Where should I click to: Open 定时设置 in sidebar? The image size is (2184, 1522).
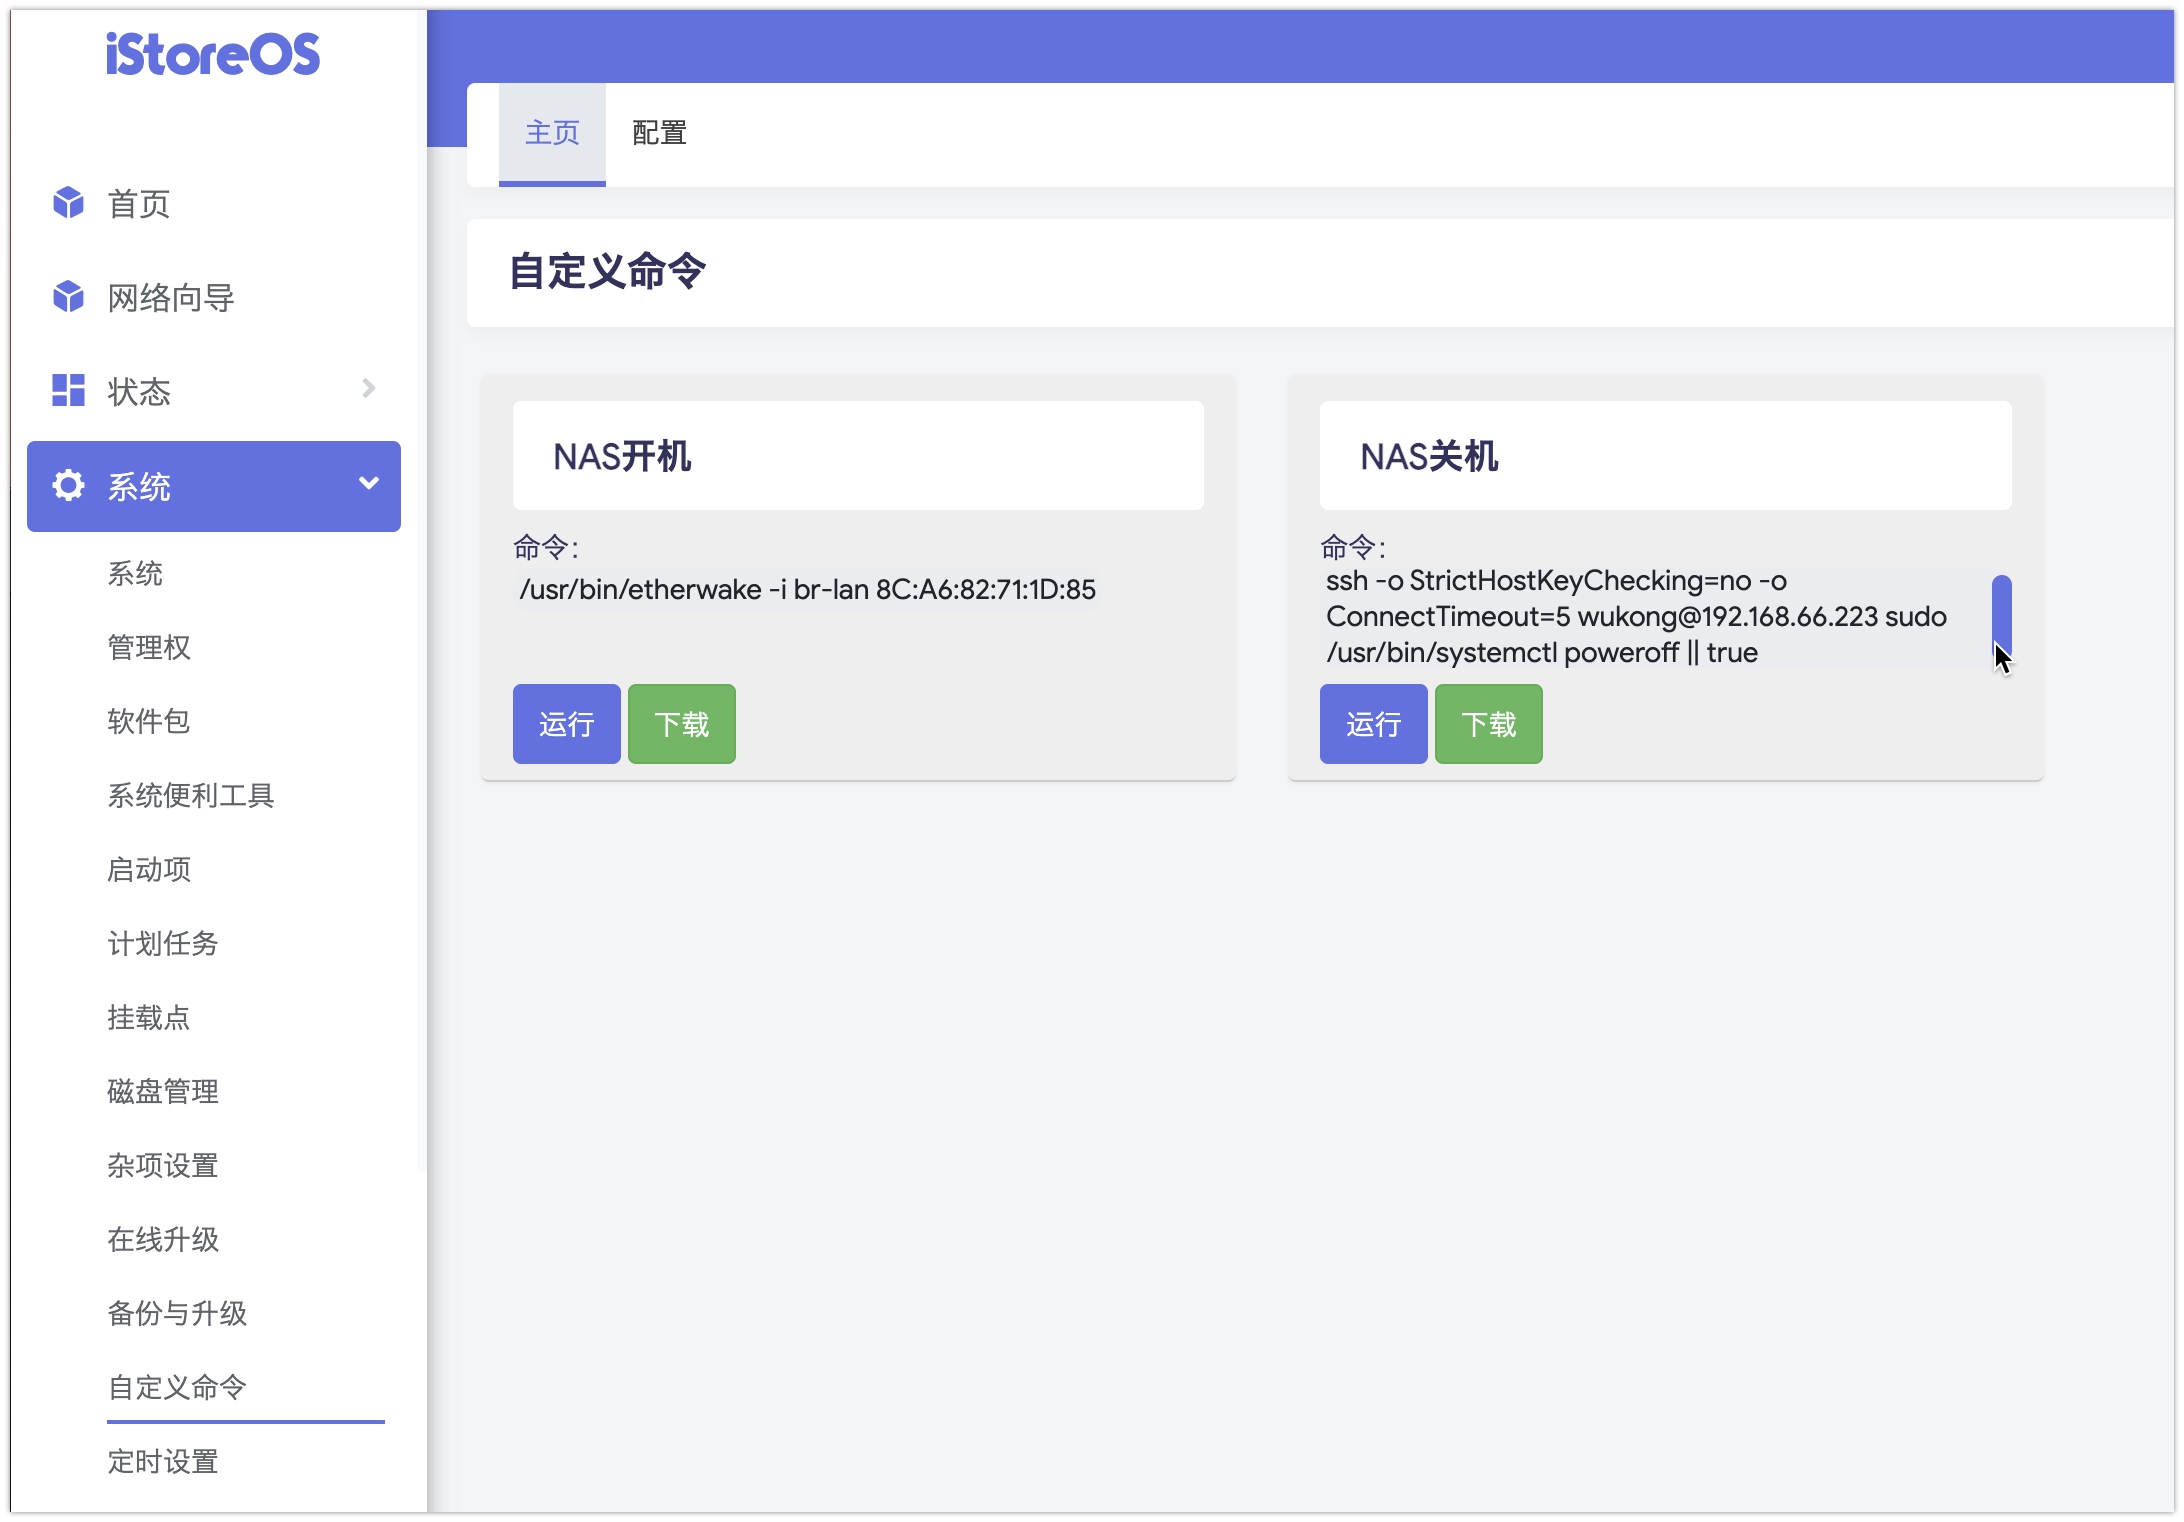coord(162,1461)
